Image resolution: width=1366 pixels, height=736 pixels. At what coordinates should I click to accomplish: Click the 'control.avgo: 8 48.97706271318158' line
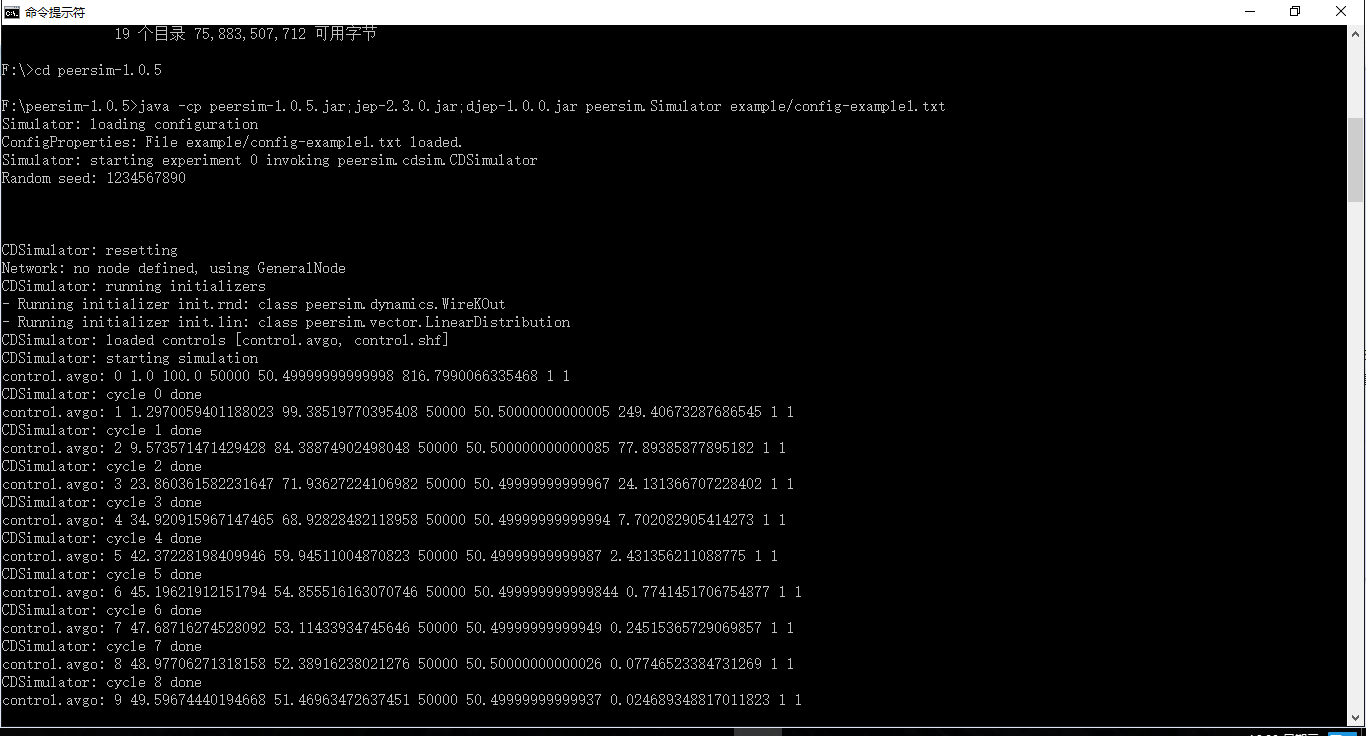tap(397, 664)
